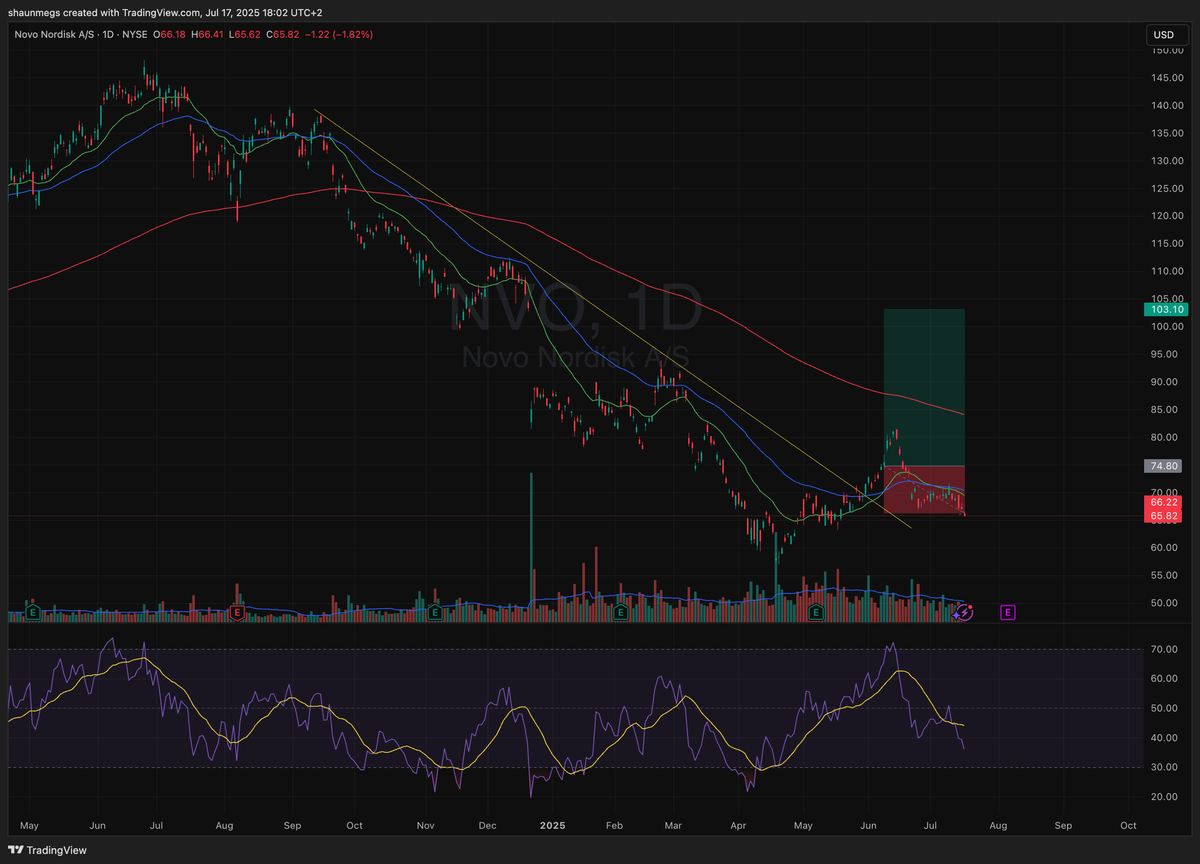Click the 20.00 RSI axis label
Image resolution: width=1200 pixels, height=864 pixels.
point(1164,797)
